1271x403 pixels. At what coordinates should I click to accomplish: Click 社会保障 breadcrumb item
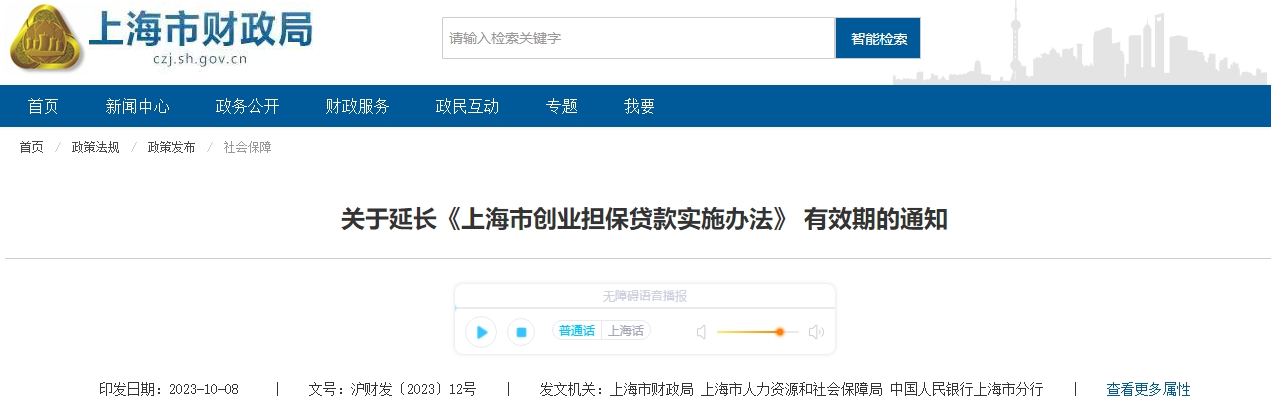(247, 148)
